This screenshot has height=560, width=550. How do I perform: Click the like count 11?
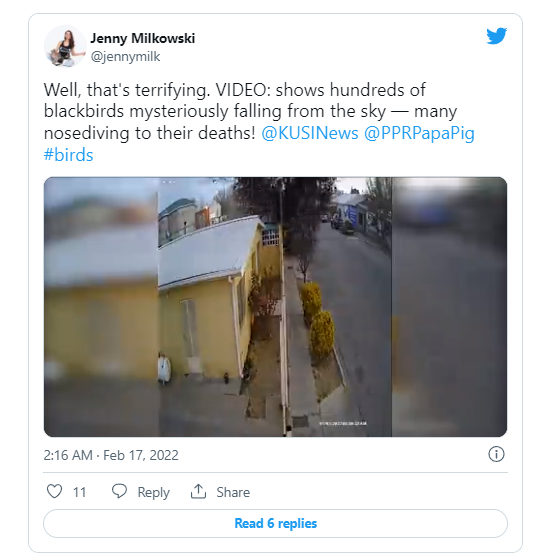(79, 492)
